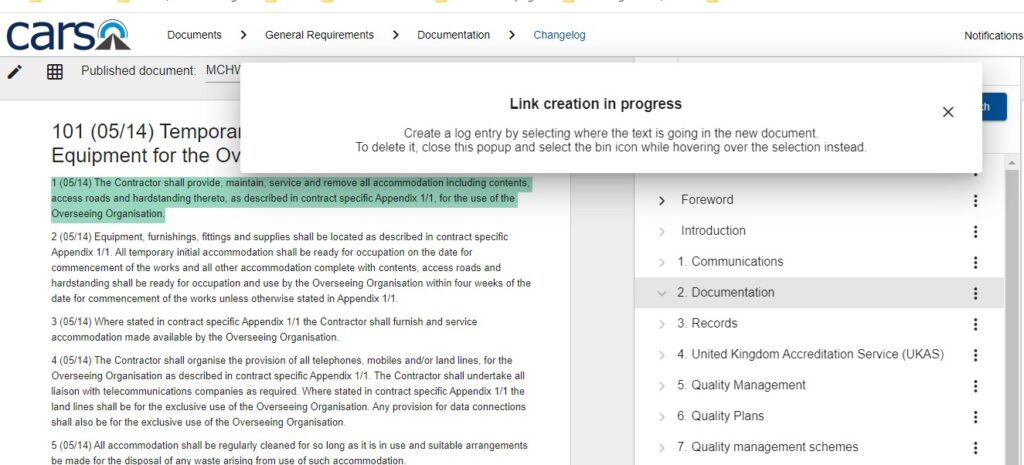Collapse the 2. Documentation section
Image resolution: width=1024 pixels, height=465 pixels.
(x=662, y=293)
